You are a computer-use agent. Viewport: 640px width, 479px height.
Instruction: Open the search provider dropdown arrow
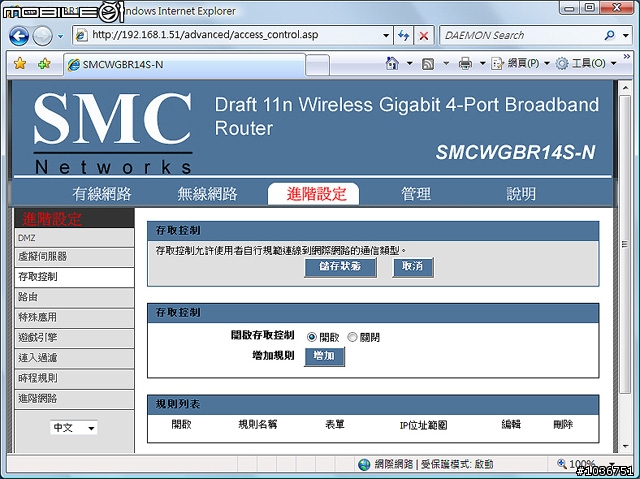point(626,35)
